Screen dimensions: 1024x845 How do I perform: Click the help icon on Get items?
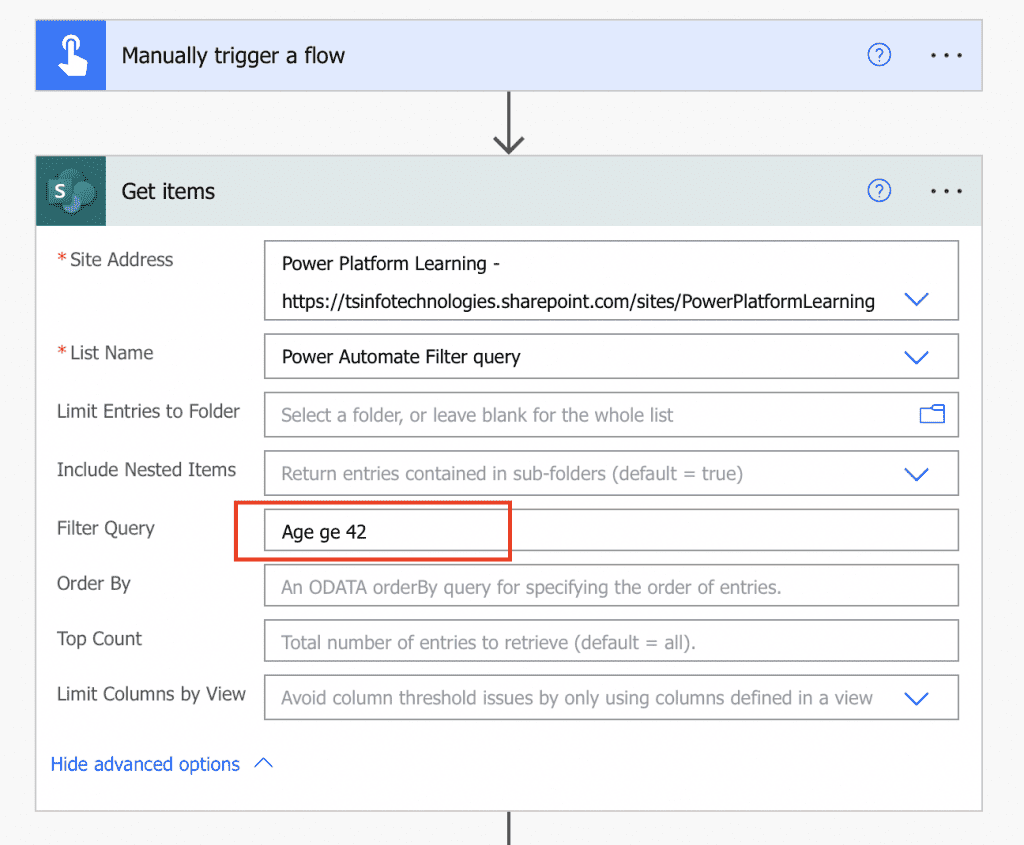tap(879, 191)
